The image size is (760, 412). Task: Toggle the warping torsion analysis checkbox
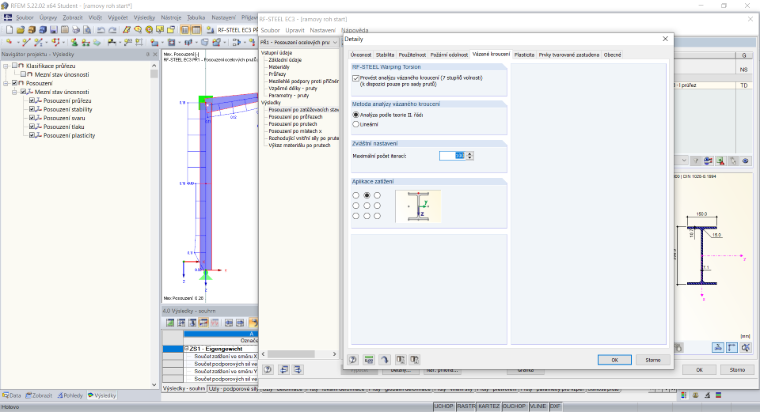356,78
